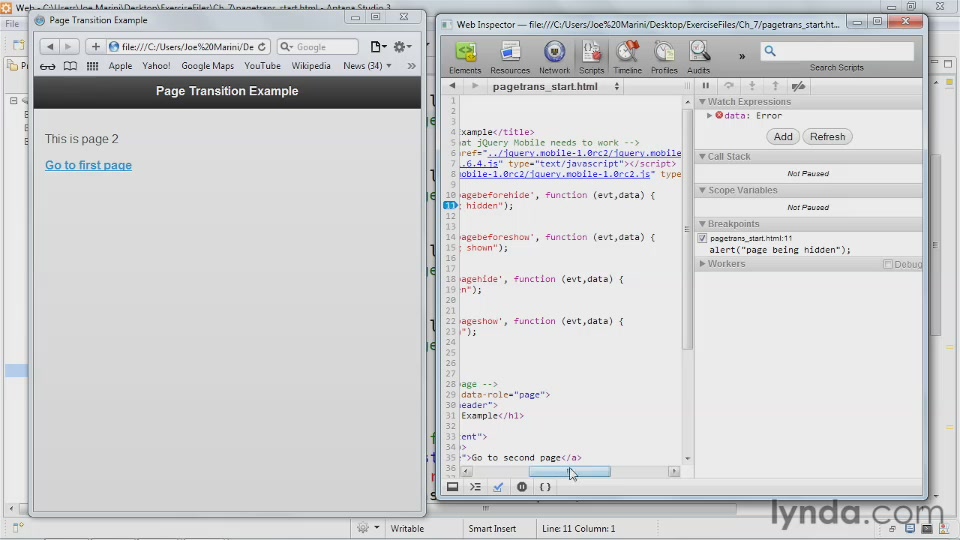
Task: Open the Safari settings gear menu
Action: pyautogui.click(x=402, y=47)
